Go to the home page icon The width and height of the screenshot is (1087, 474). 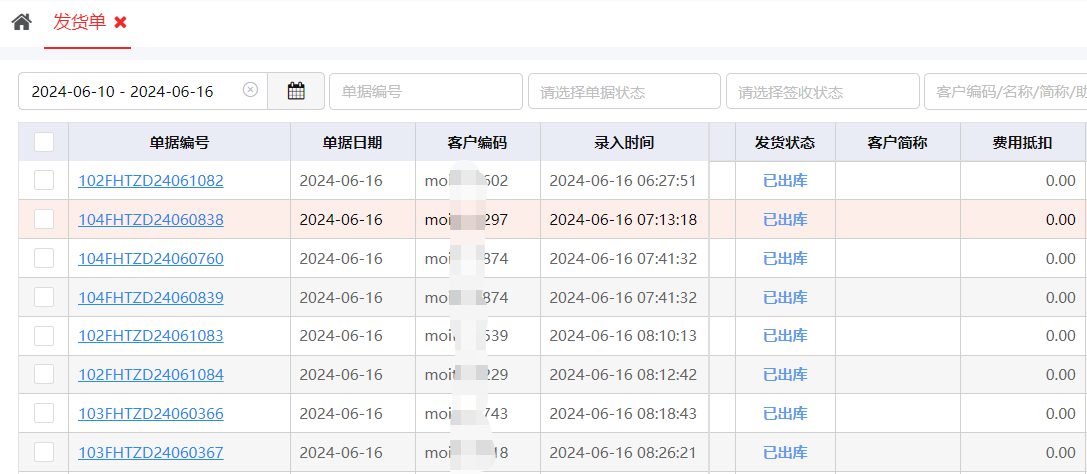pos(21,22)
